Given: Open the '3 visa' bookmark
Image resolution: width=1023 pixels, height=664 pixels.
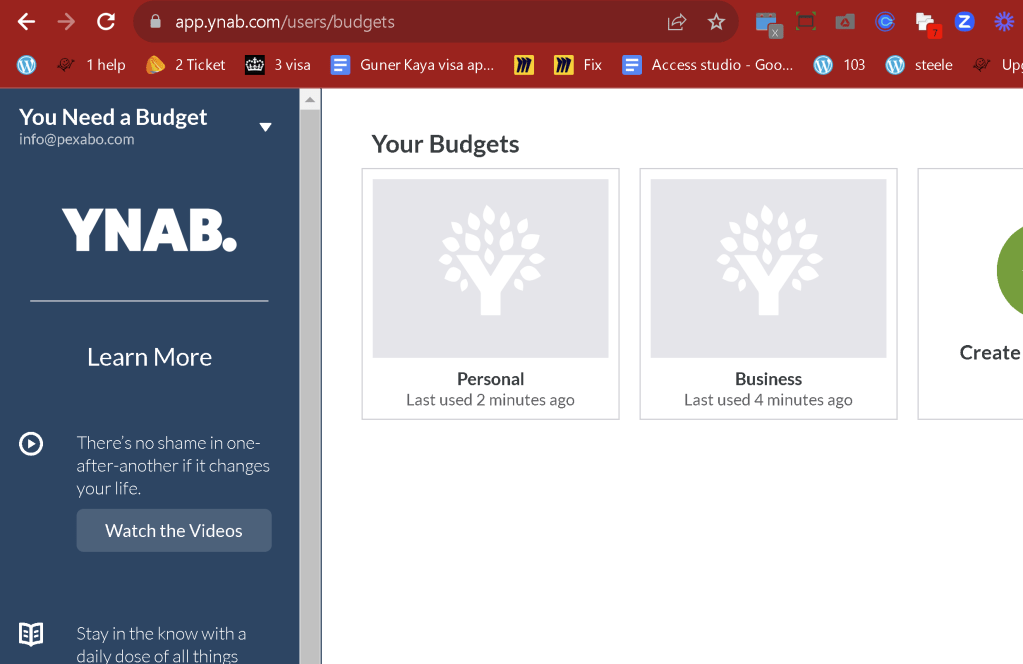Looking at the screenshot, I should click(x=278, y=65).
